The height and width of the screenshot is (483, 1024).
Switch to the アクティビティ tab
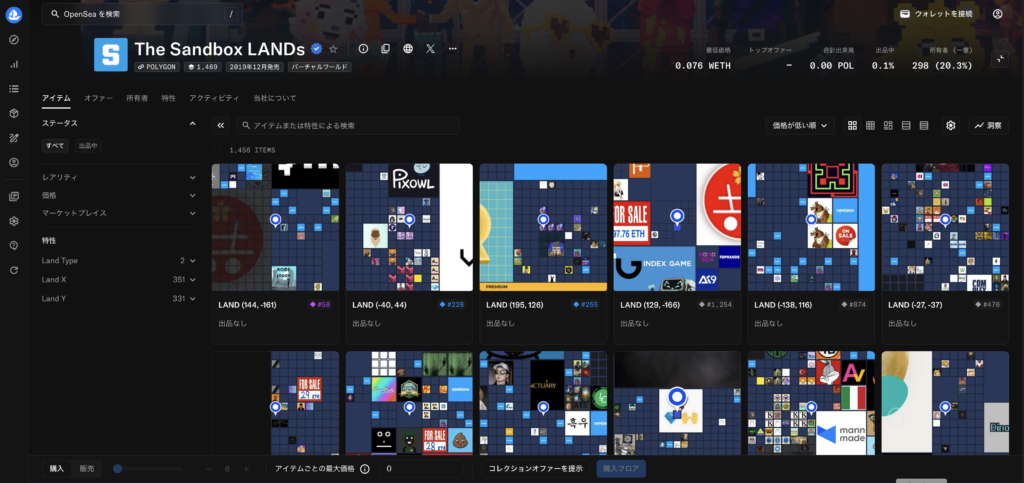pyautogui.click(x=214, y=98)
